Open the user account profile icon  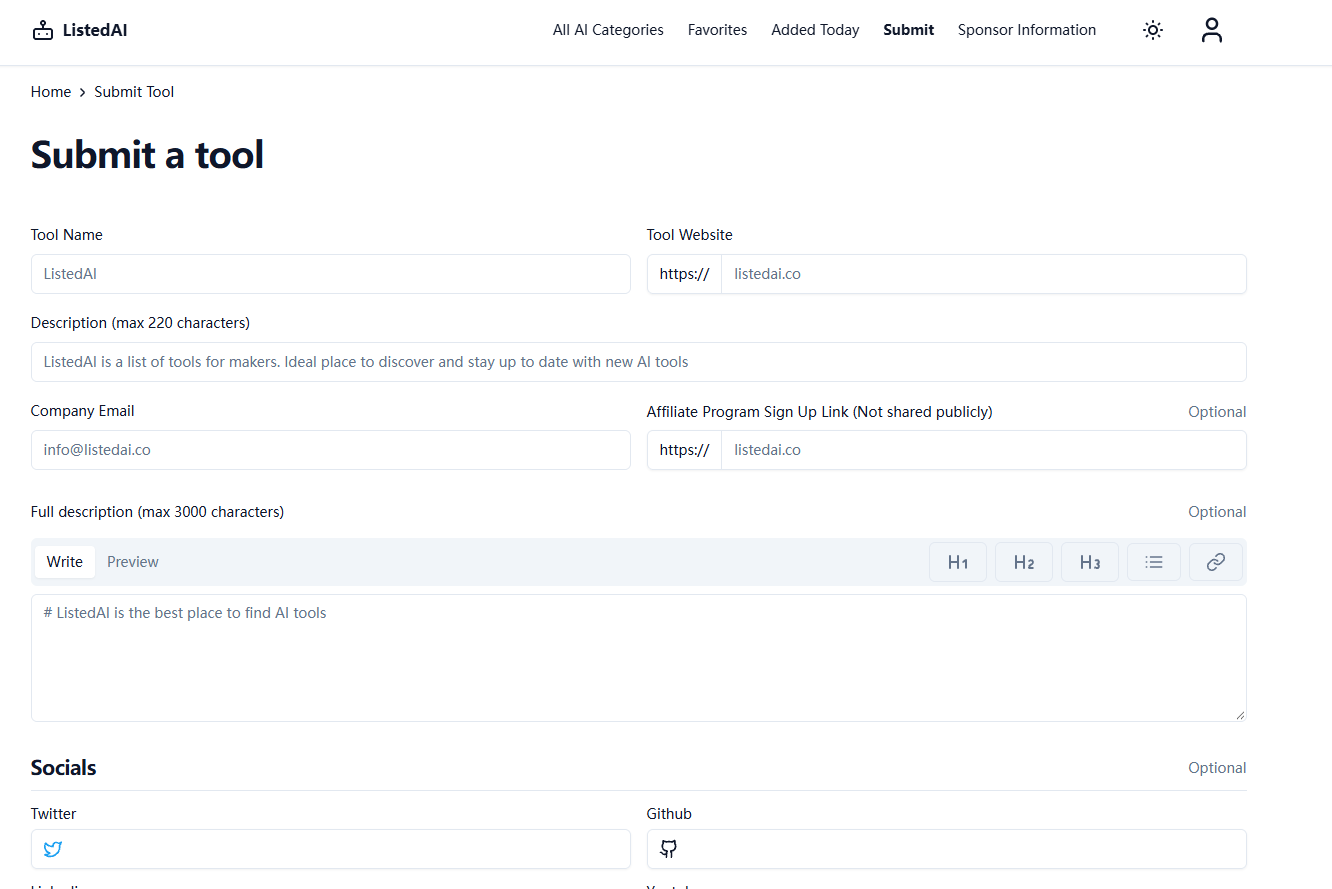pyautogui.click(x=1212, y=30)
